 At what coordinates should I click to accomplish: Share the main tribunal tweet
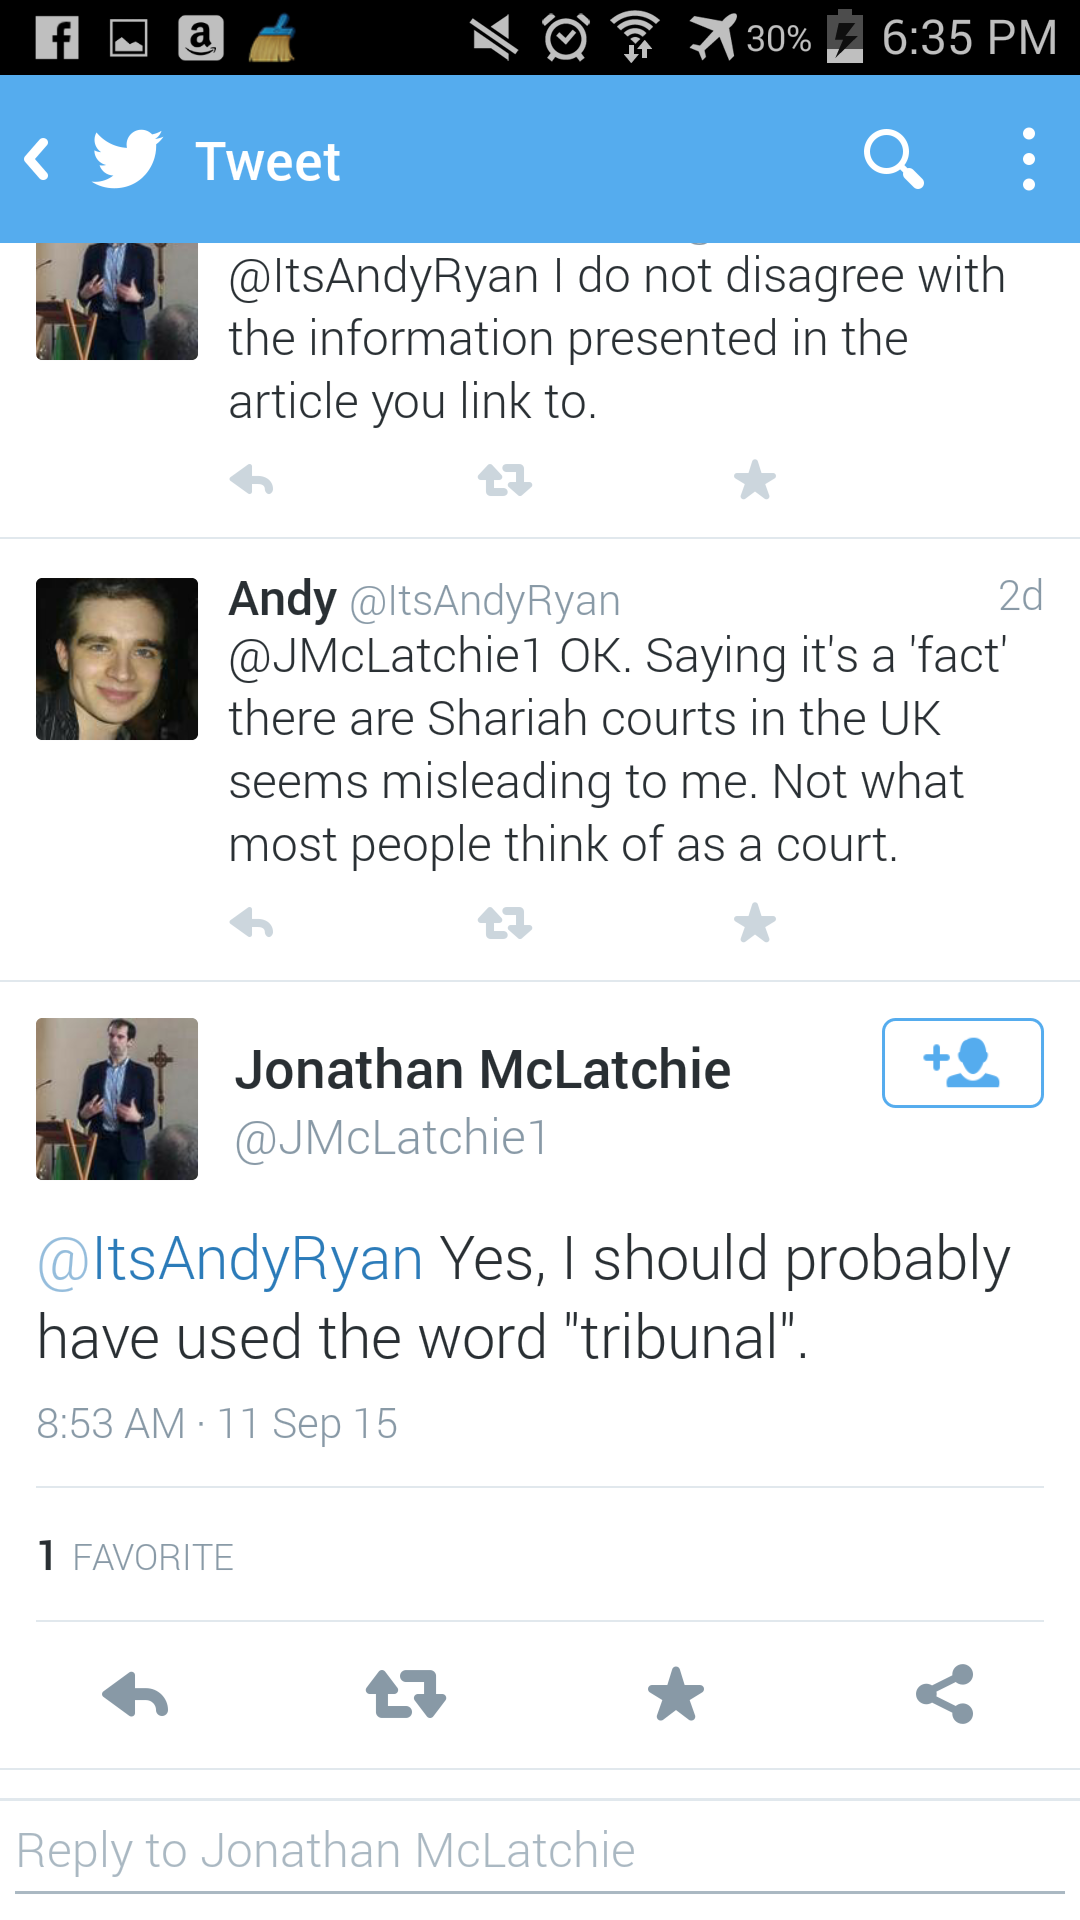[945, 1694]
